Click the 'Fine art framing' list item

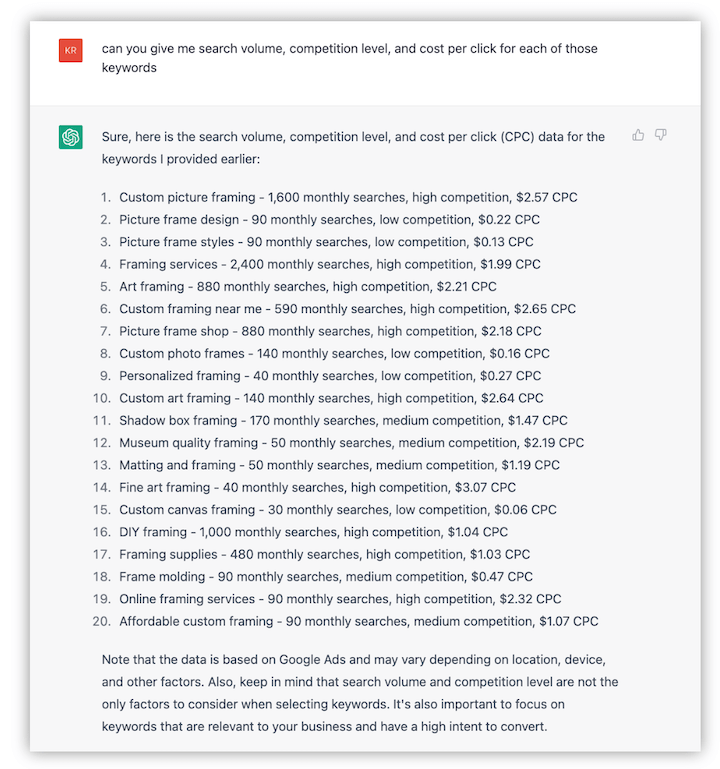pyautogui.click(x=317, y=487)
